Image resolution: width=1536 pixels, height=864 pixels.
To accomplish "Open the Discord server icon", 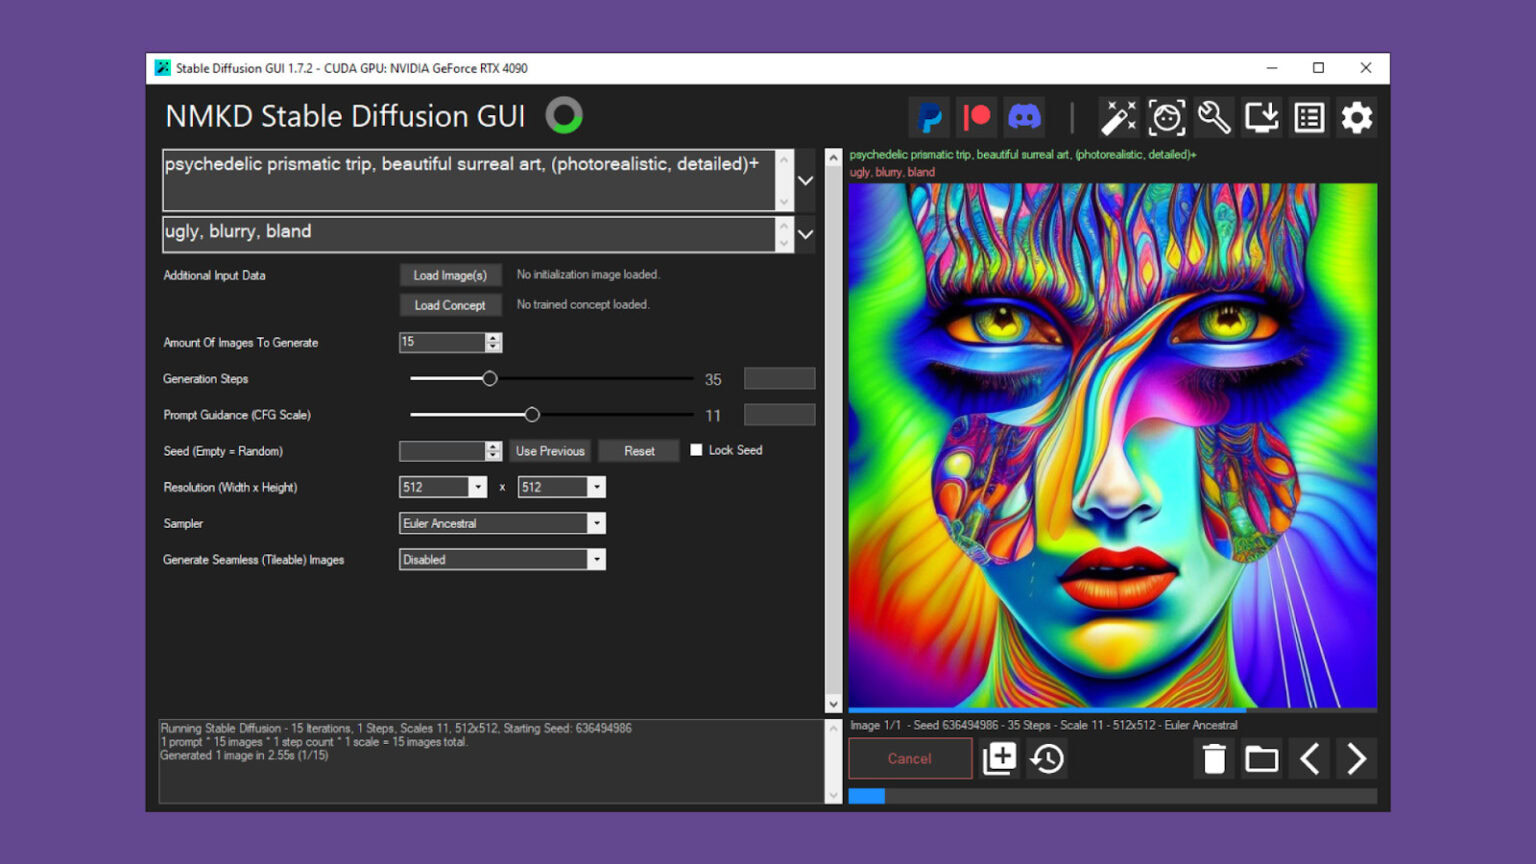I will (x=1024, y=118).
